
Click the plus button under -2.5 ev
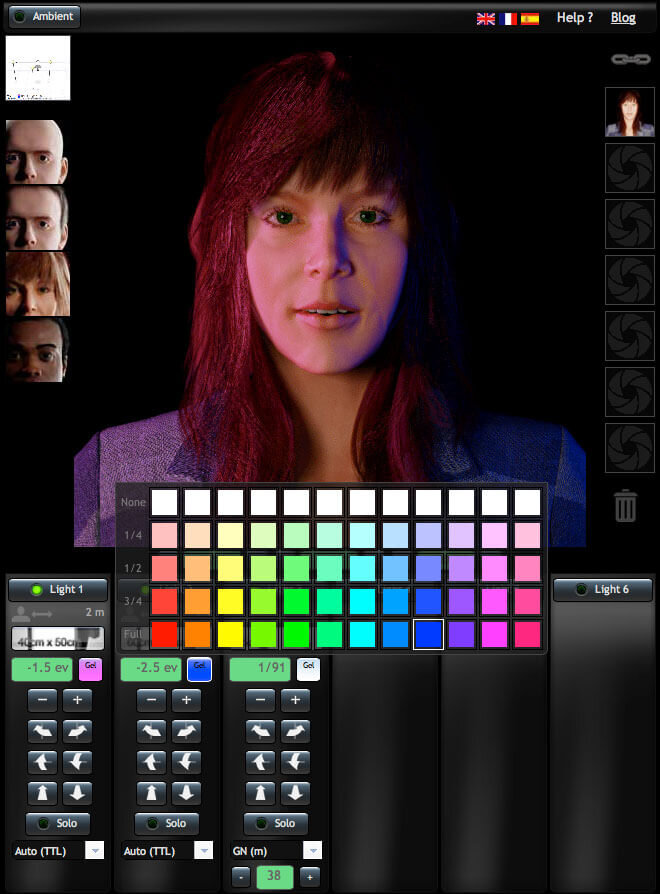click(x=186, y=700)
